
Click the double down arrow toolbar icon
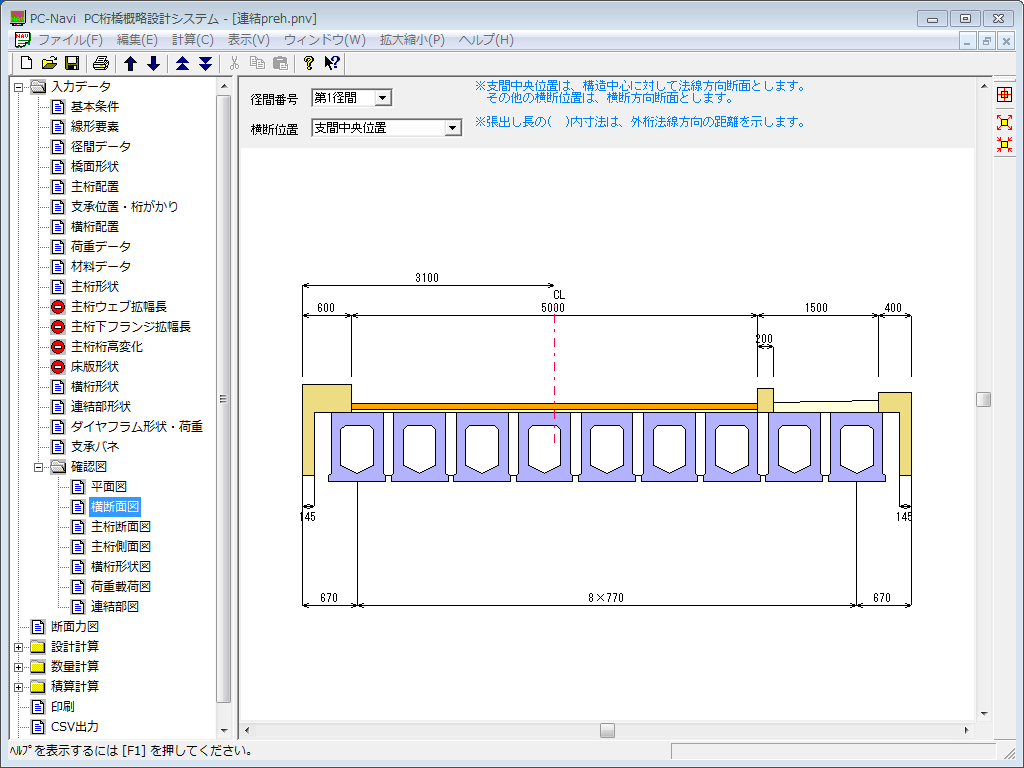205,63
